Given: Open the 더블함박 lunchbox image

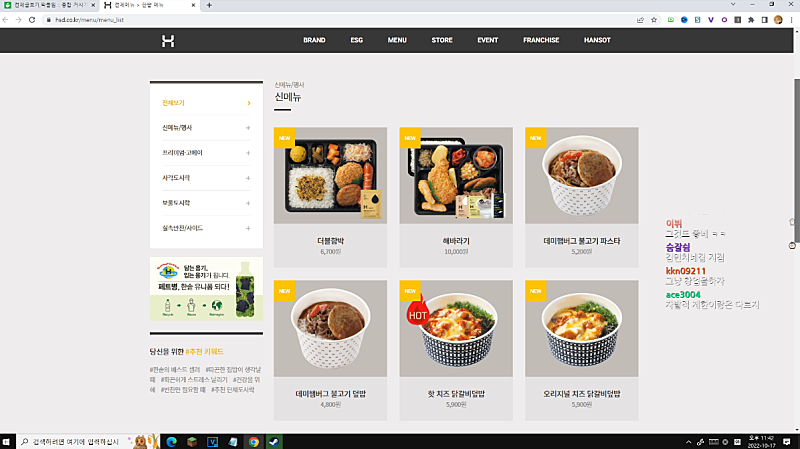Looking at the screenshot, I should click(330, 176).
